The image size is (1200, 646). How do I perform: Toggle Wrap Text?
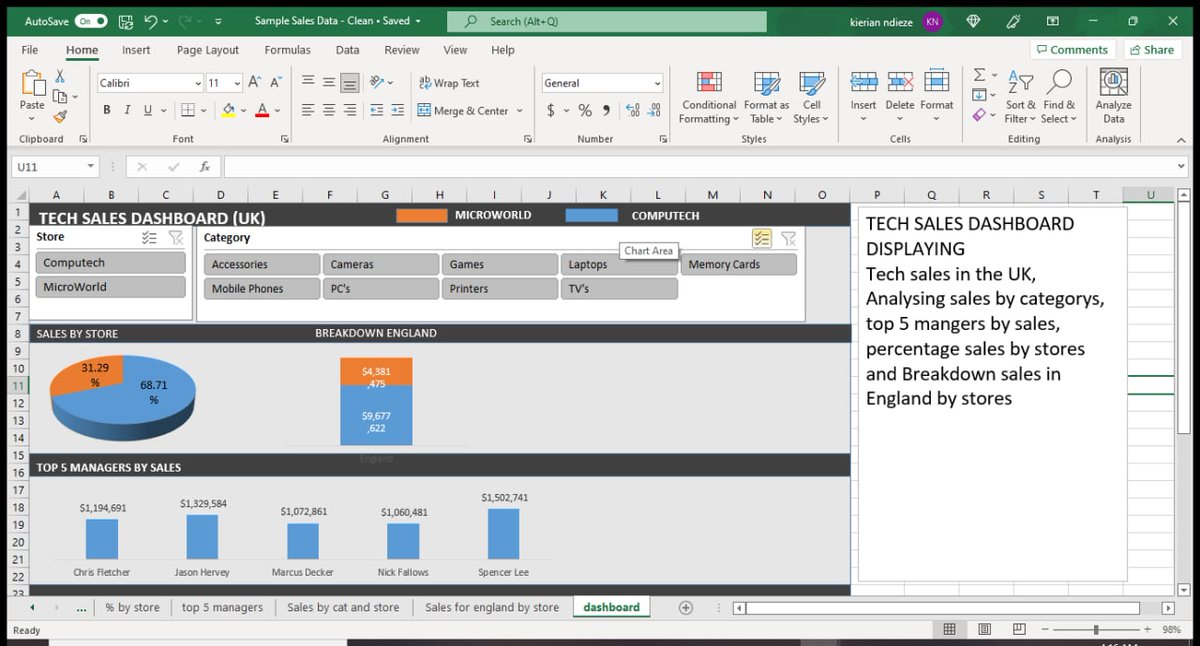449,83
